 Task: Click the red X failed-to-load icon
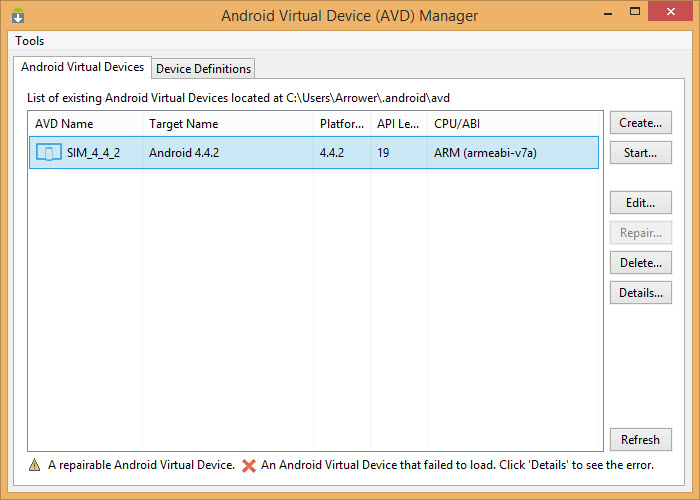(249, 466)
